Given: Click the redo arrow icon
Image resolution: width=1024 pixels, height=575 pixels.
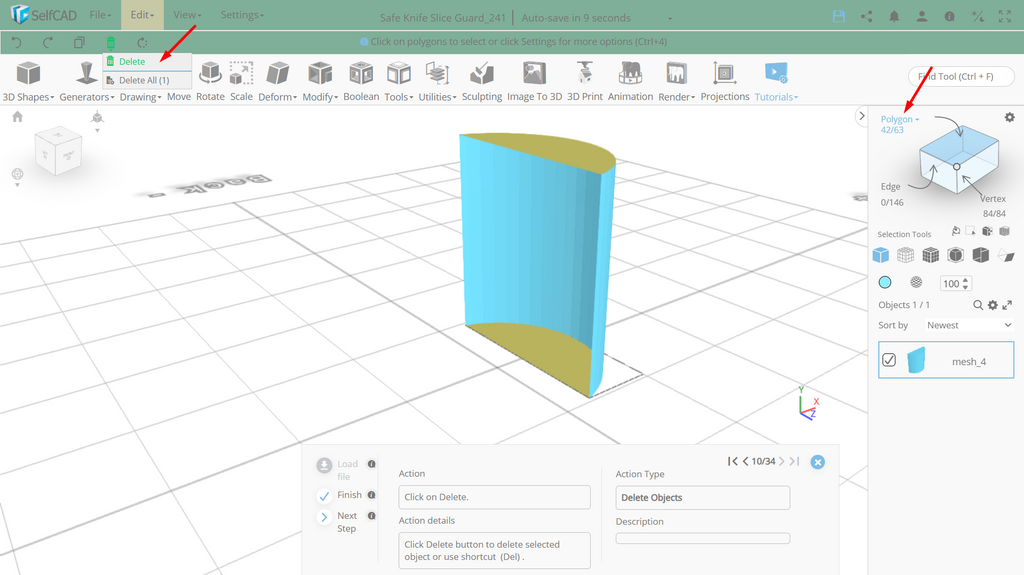Looking at the screenshot, I should pos(48,42).
